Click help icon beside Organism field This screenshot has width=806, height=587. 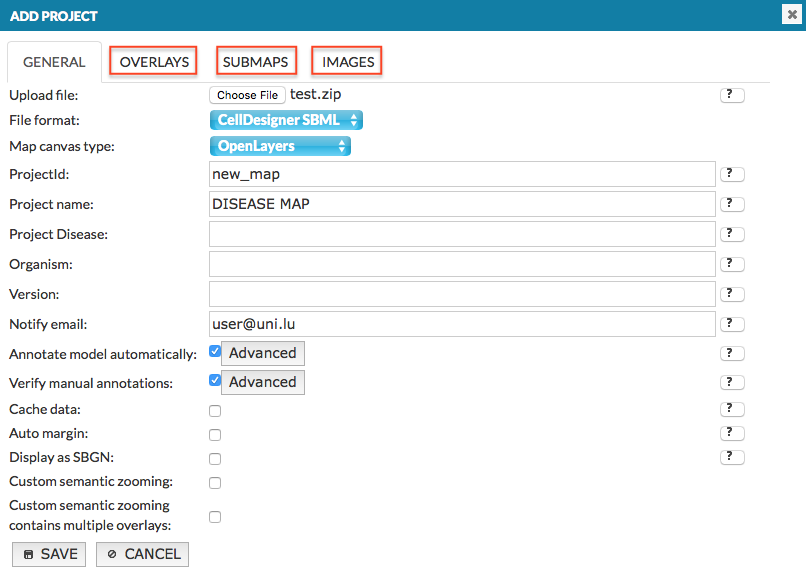pos(732,264)
